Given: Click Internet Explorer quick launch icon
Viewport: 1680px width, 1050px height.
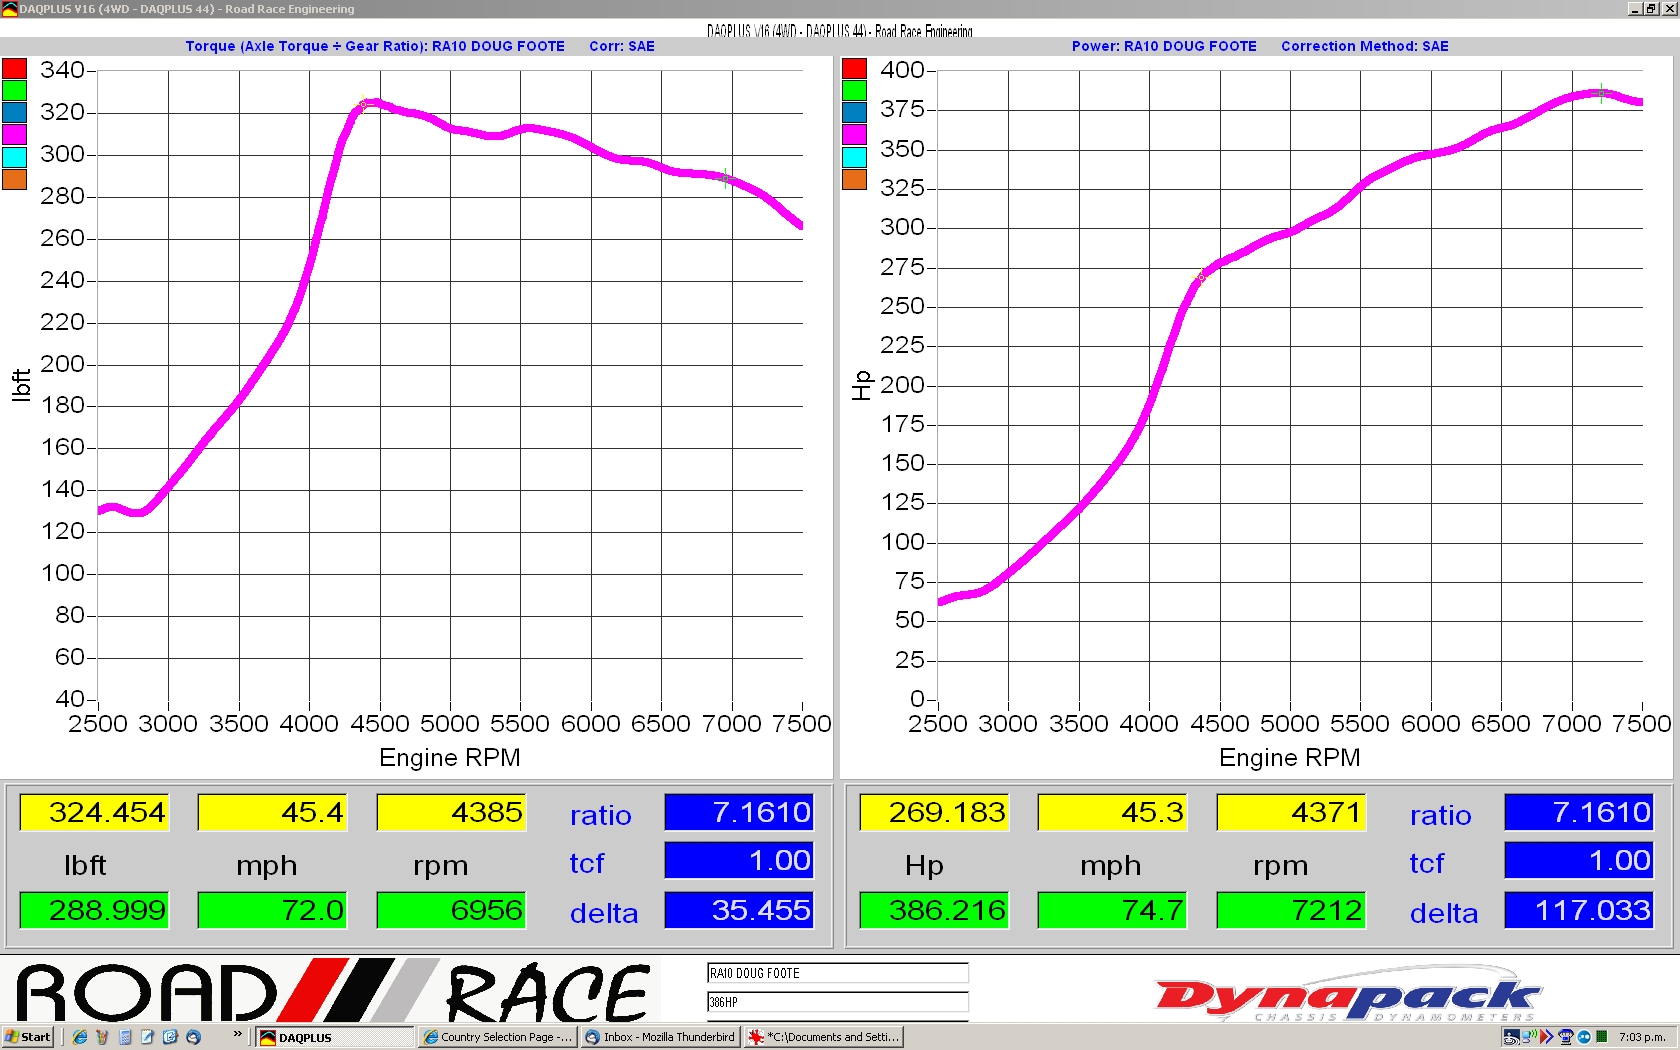Looking at the screenshot, I should coord(80,1037).
